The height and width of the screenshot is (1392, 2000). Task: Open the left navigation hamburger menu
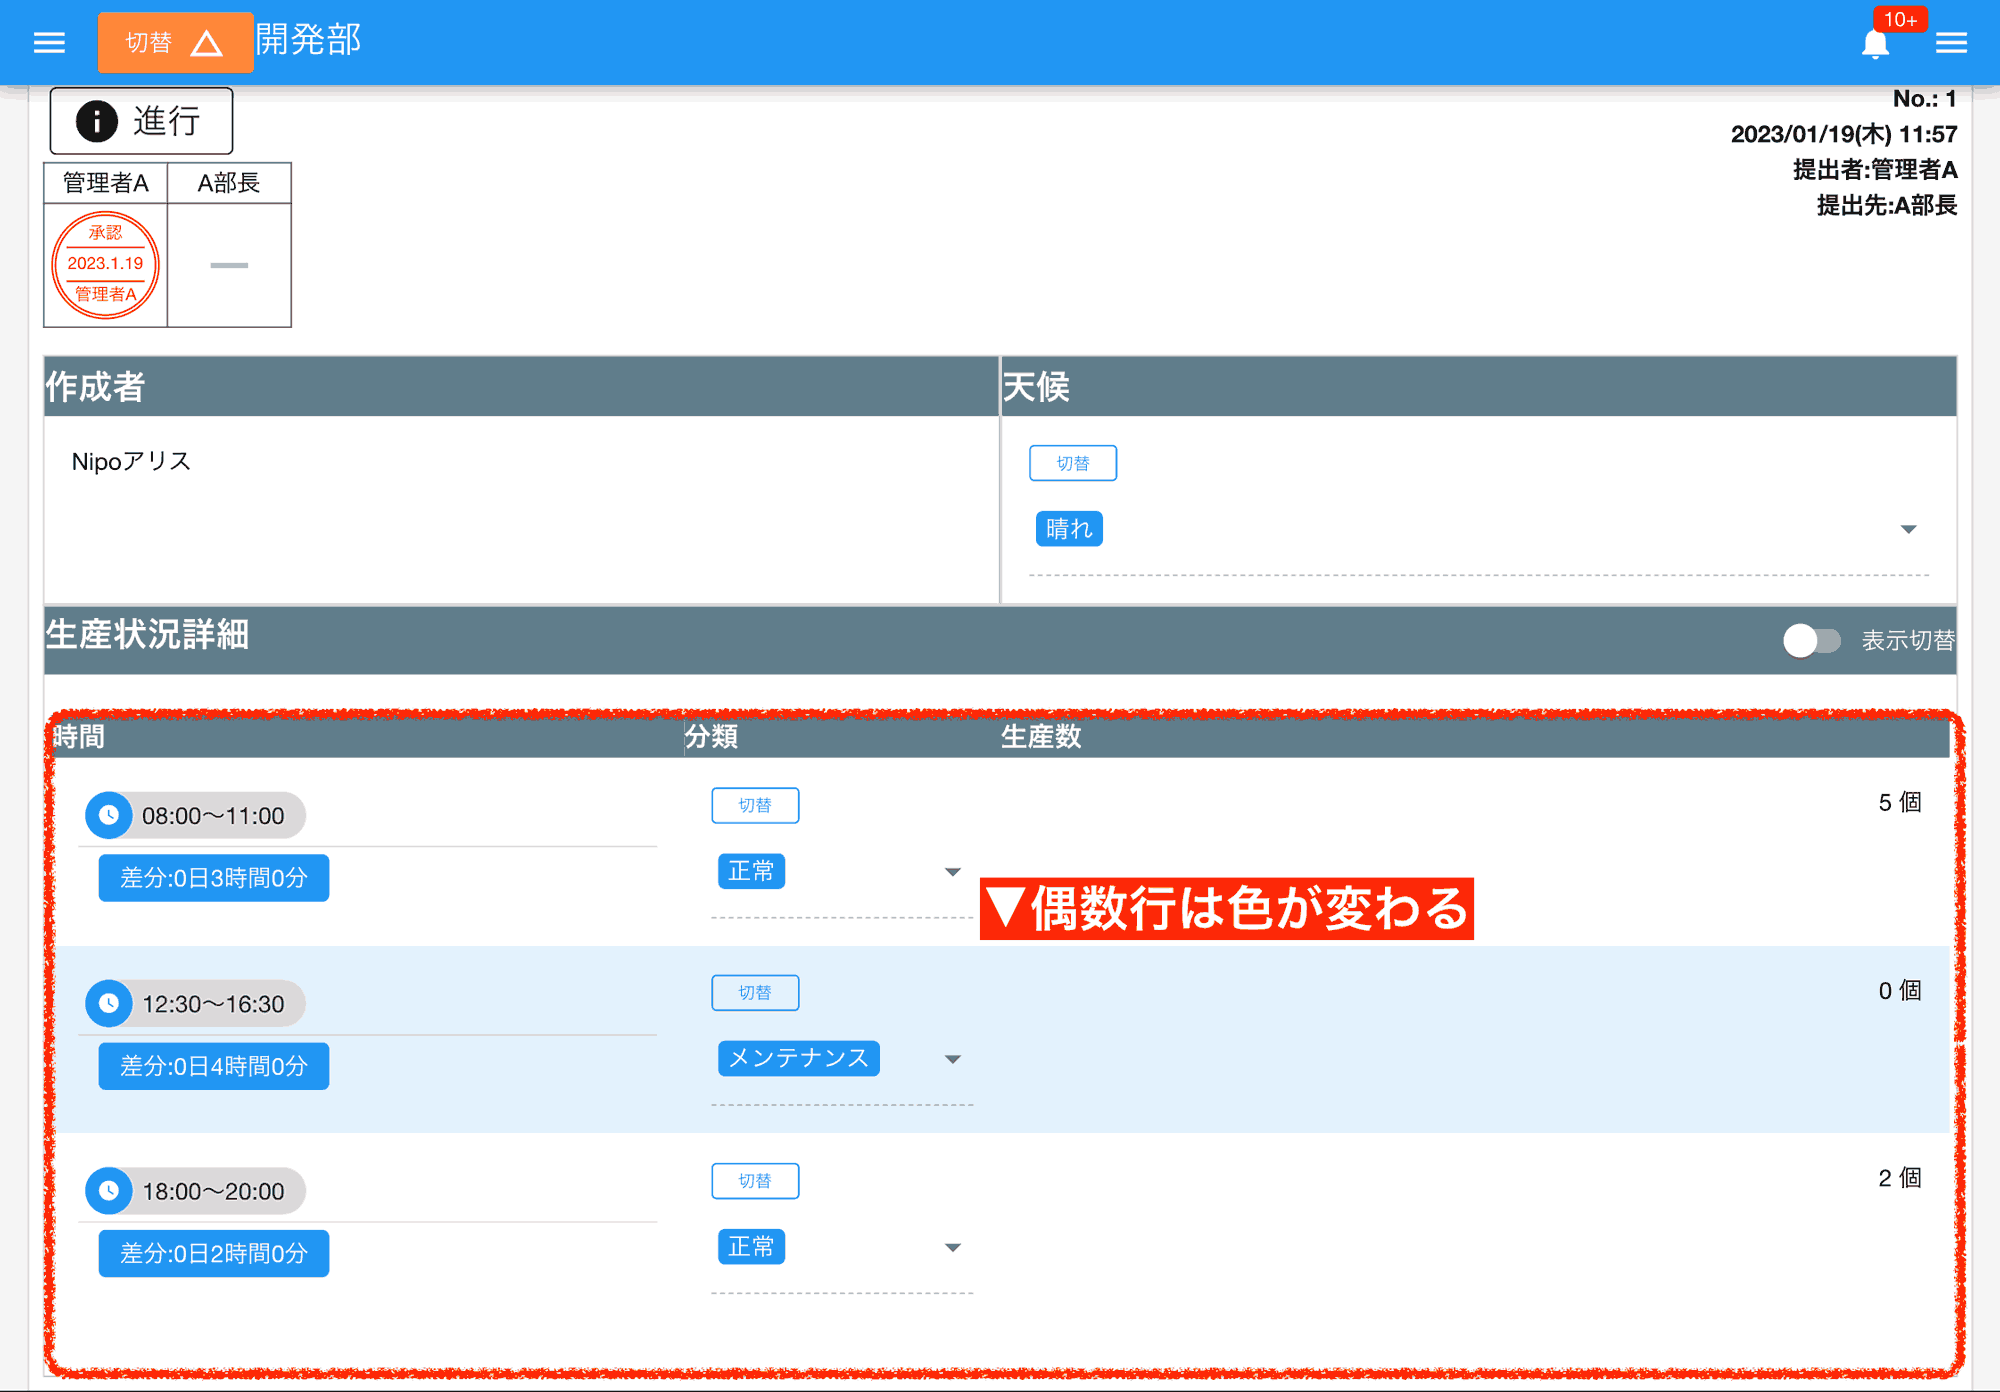tap(47, 42)
